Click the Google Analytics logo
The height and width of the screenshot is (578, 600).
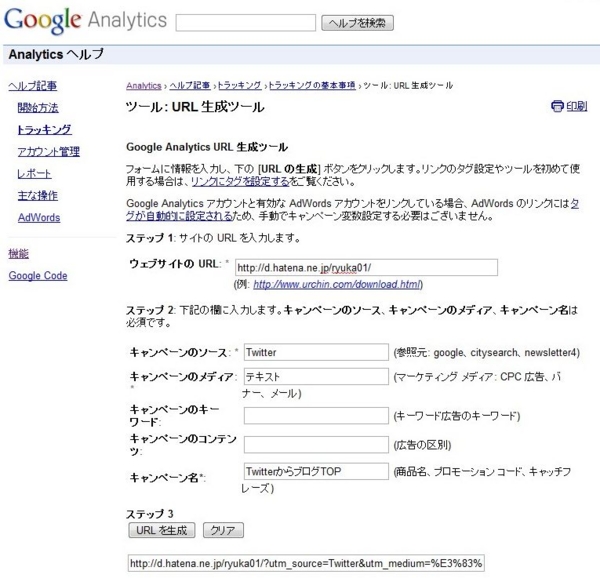[x=85, y=21]
